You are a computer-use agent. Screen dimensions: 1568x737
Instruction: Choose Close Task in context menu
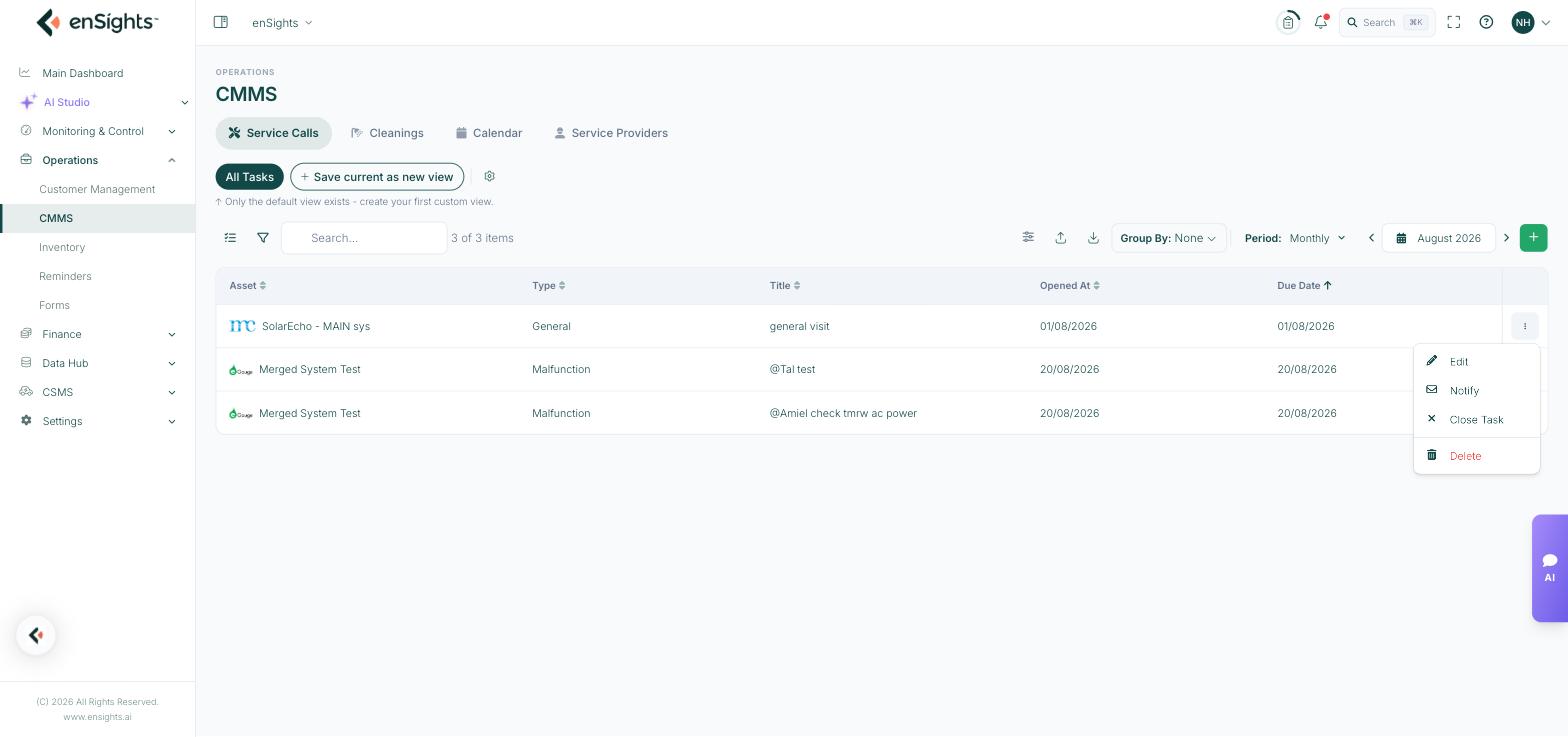tap(1476, 420)
